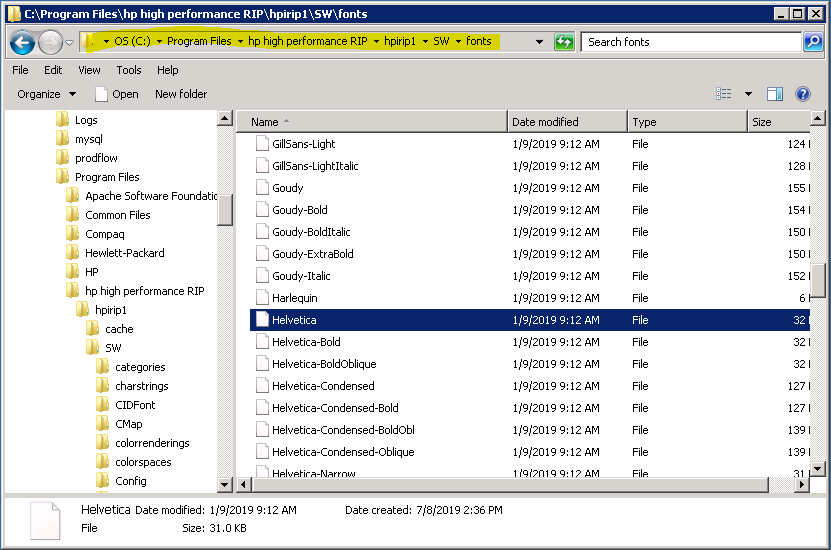Click the Change your view icon
The image size is (831, 550).
(x=723, y=94)
